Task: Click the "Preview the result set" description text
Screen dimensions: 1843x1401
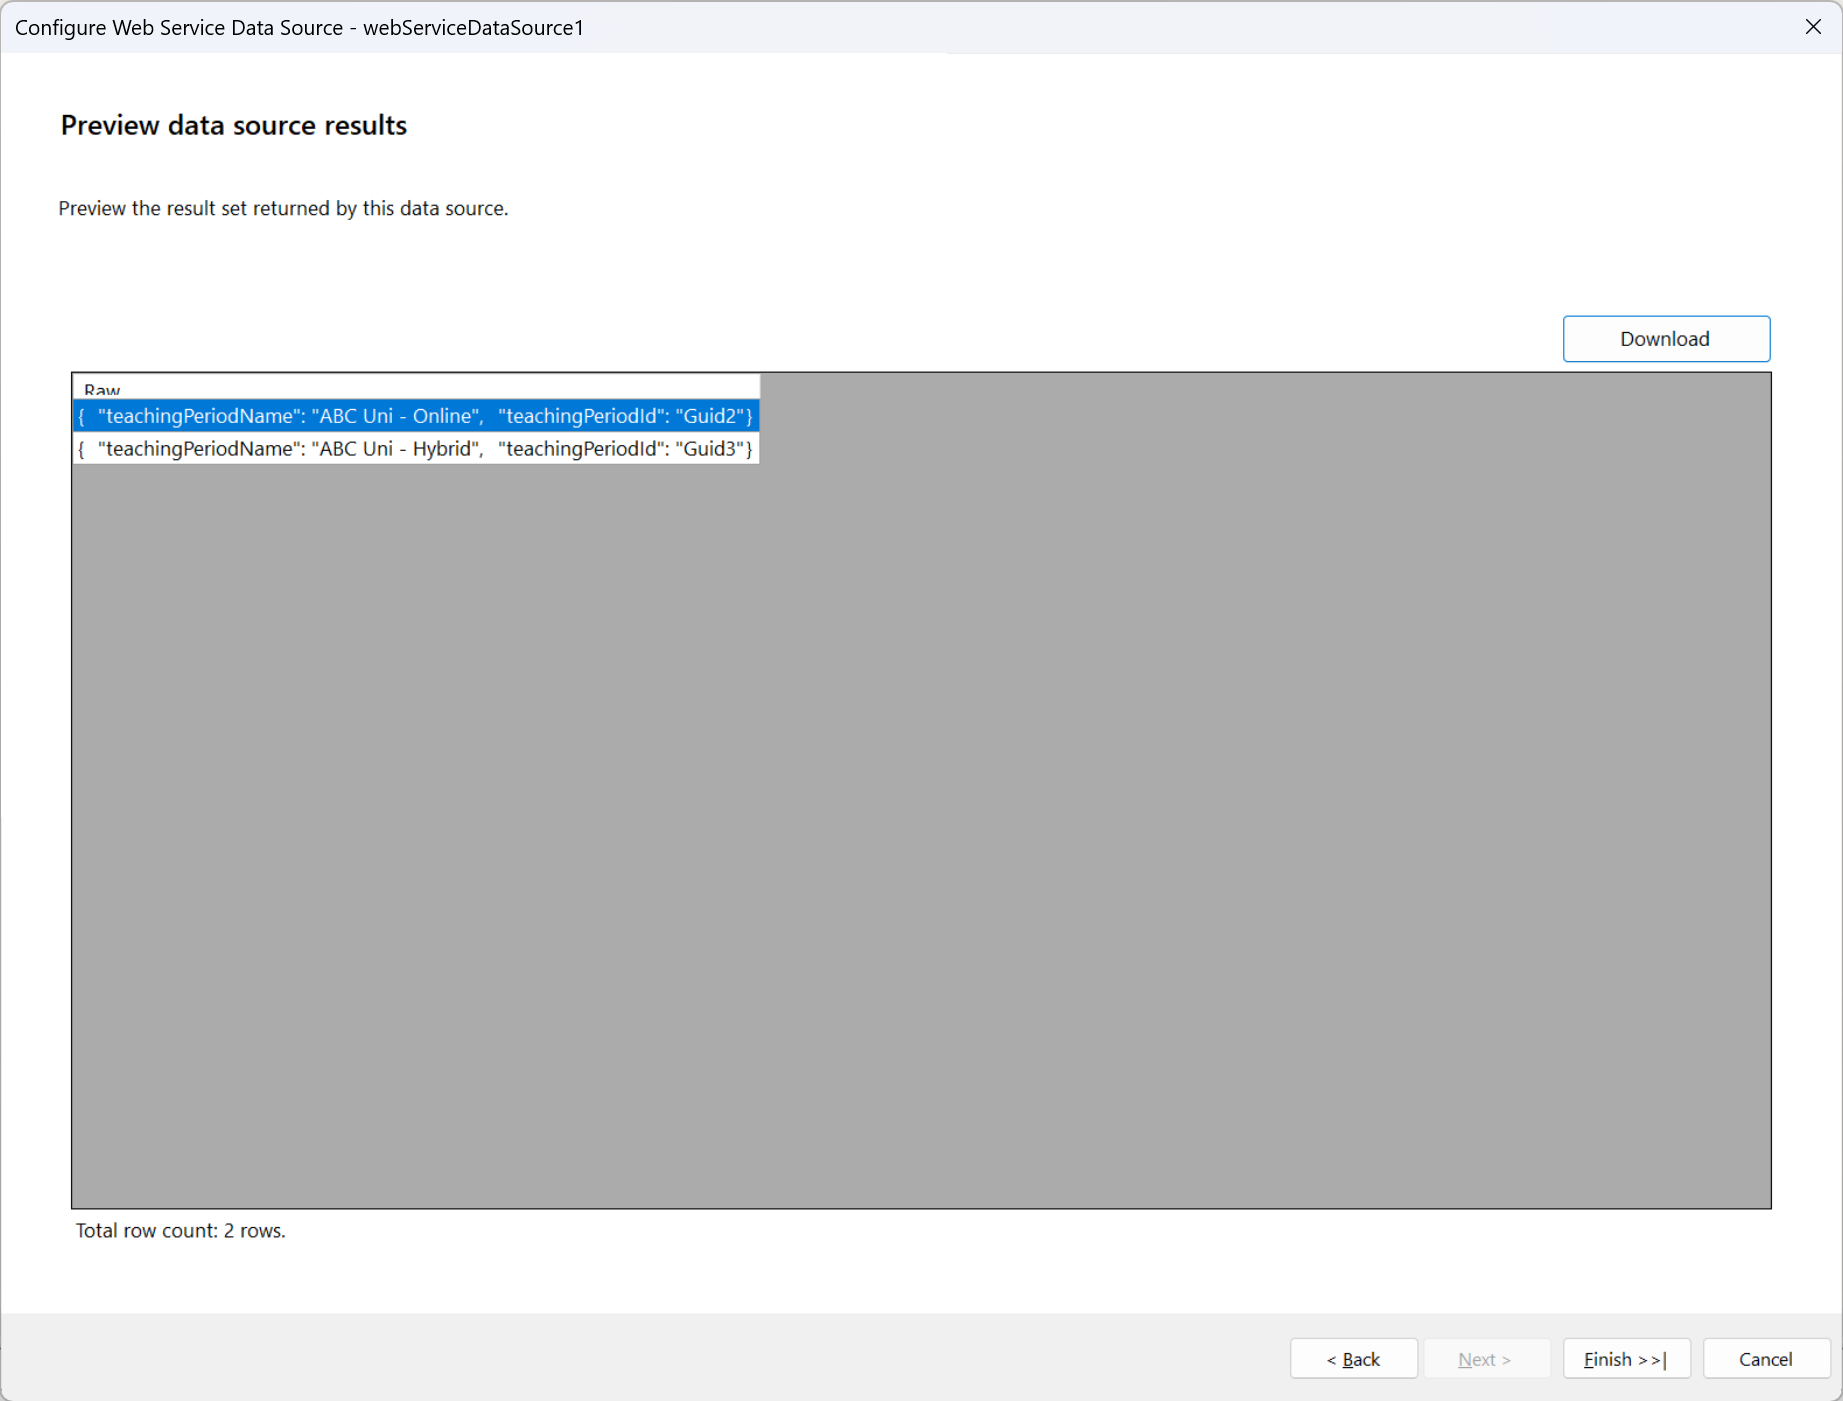Action: (283, 208)
